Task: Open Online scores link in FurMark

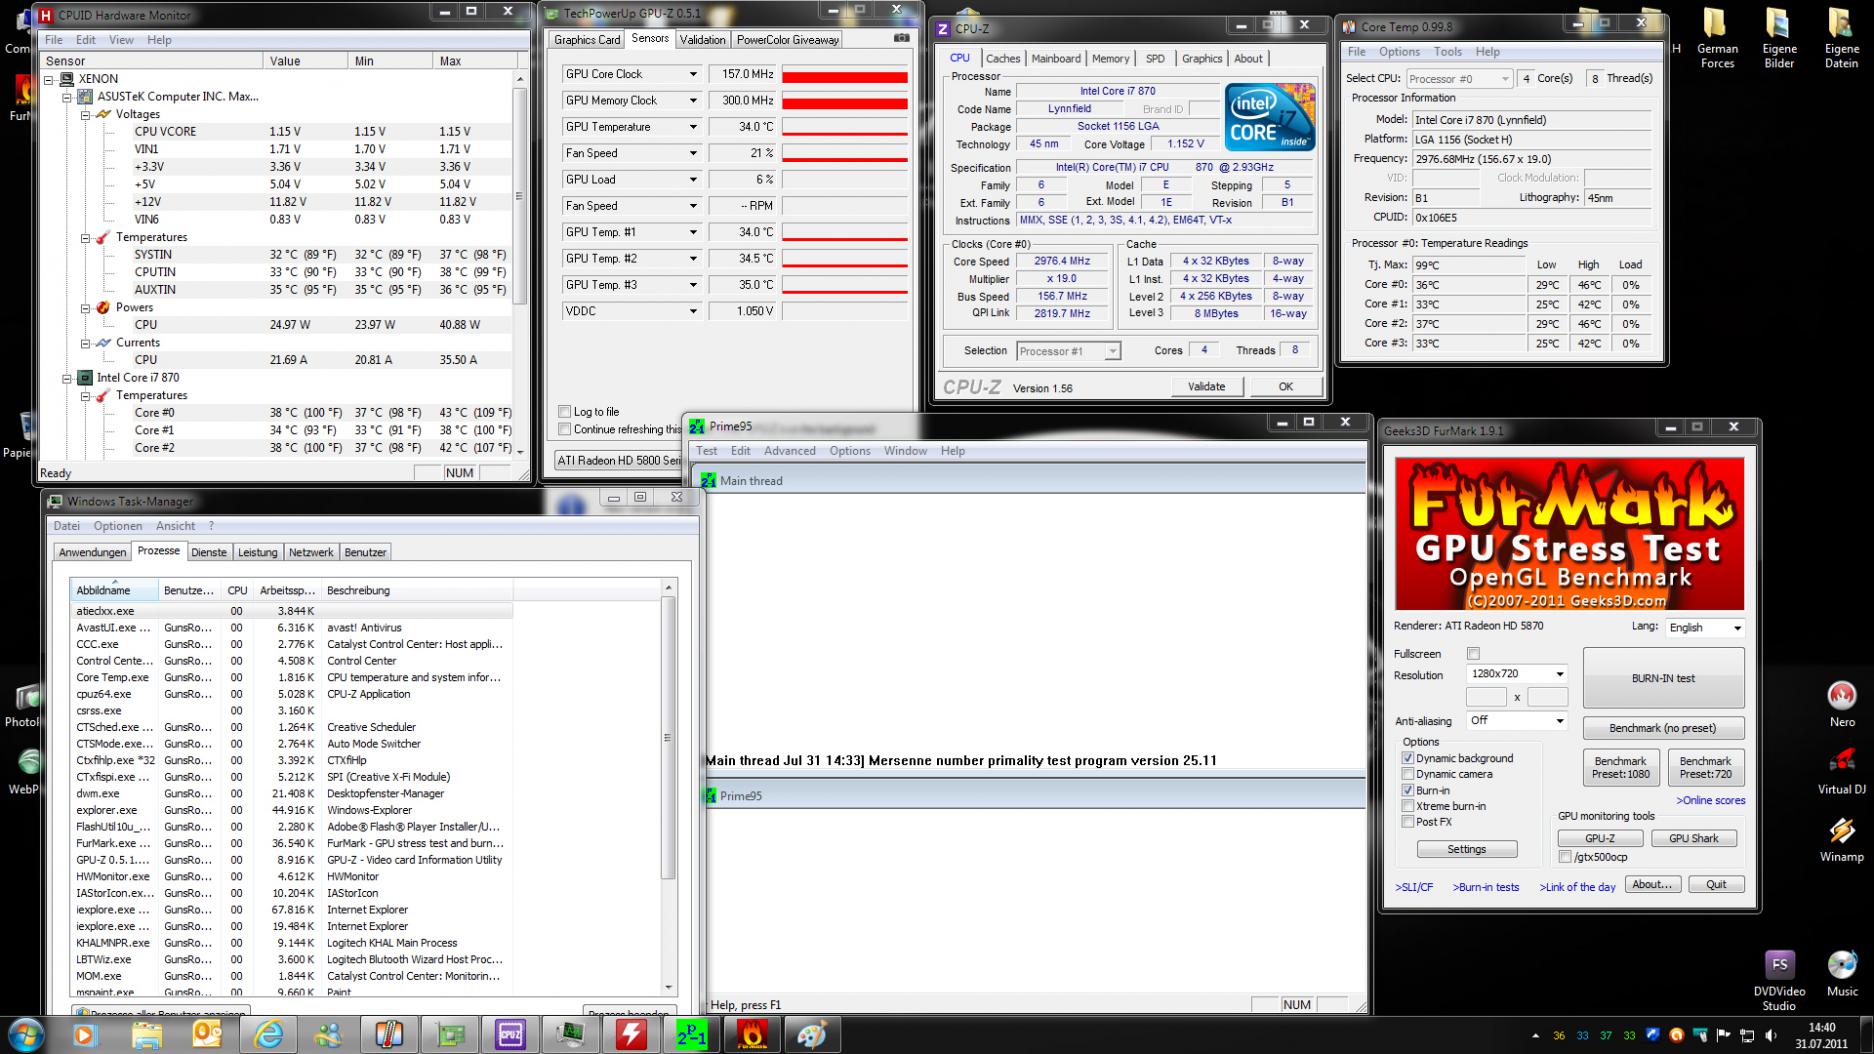Action: (1711, 800)
